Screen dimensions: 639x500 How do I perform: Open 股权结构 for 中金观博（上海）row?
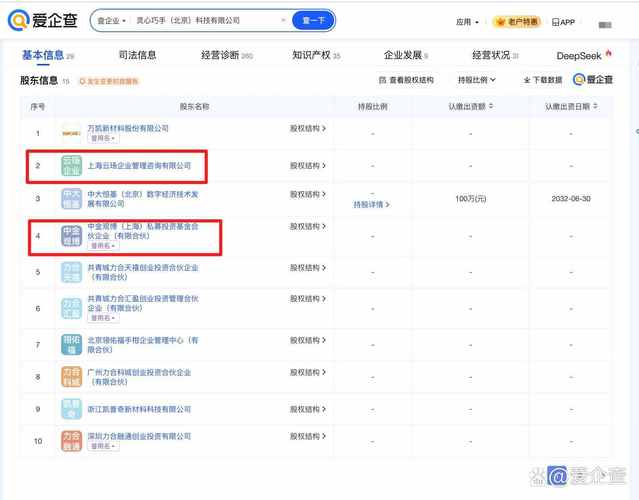click(308, 227)
